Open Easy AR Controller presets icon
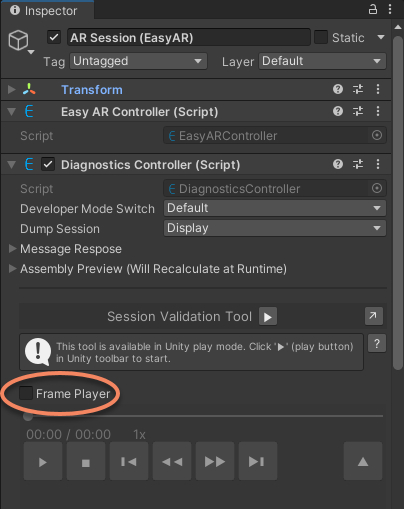The height and width of the screenshot is (509, 404). tap(358, 111)
